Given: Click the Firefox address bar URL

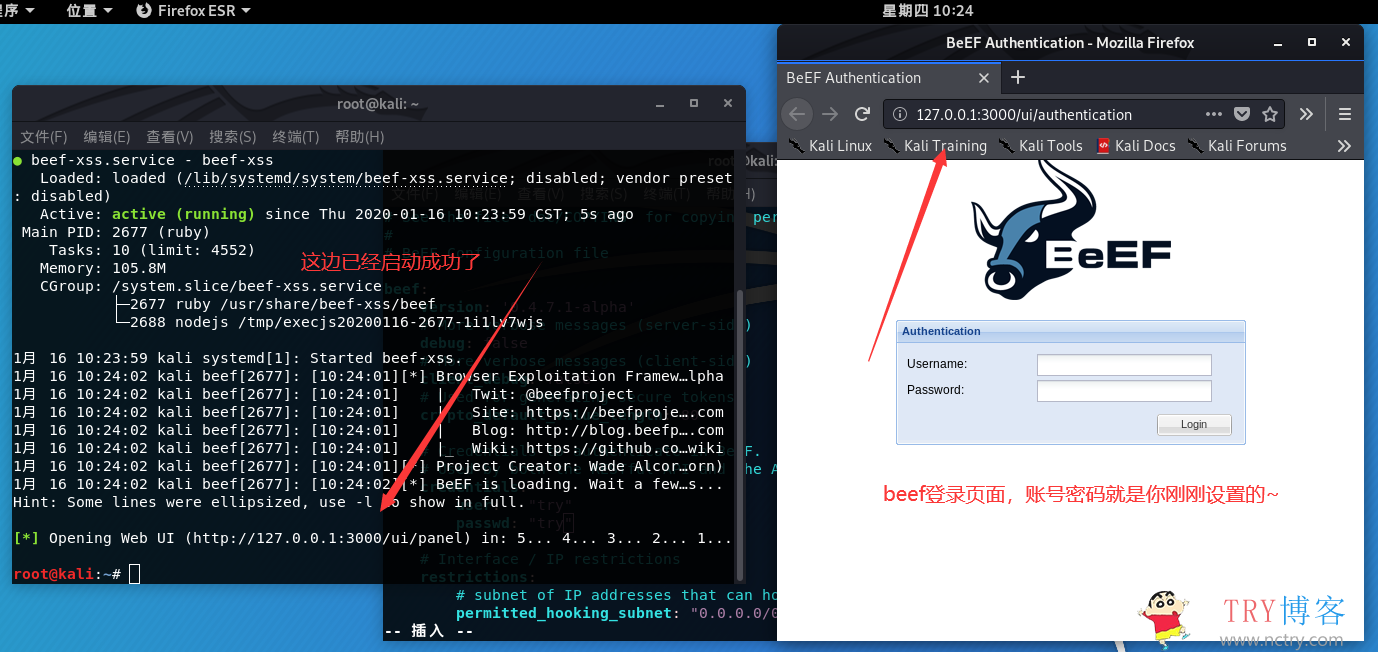Looking at the screenshot, I should point(1024,115).
